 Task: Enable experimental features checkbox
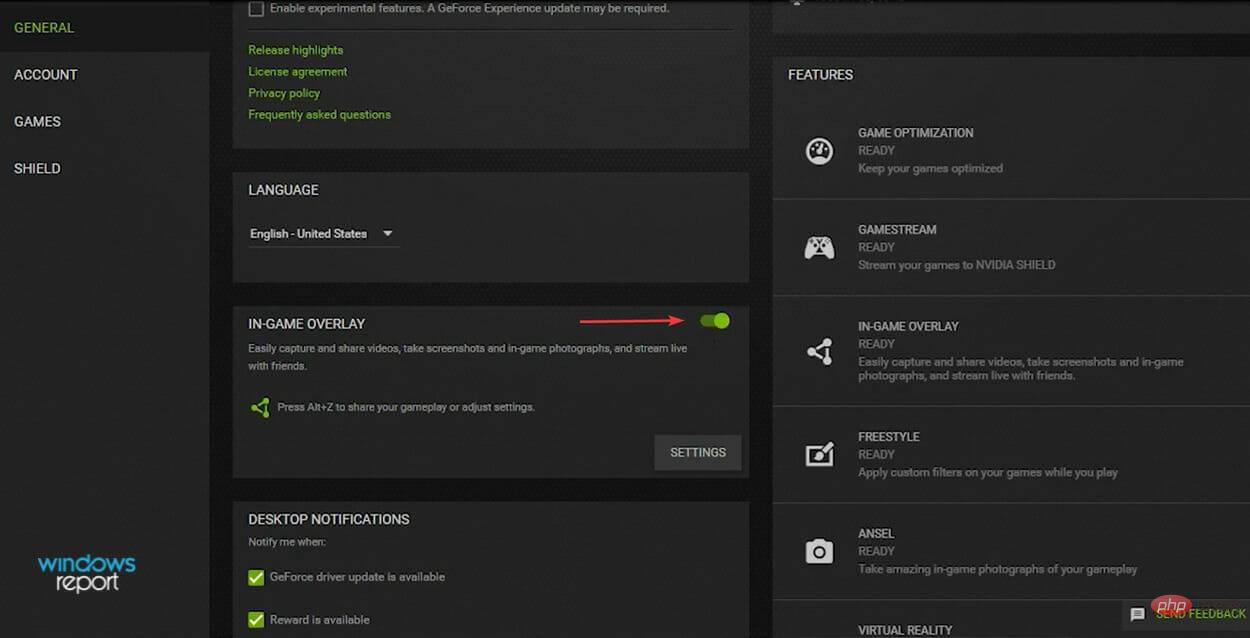click(x=255, y=7)
